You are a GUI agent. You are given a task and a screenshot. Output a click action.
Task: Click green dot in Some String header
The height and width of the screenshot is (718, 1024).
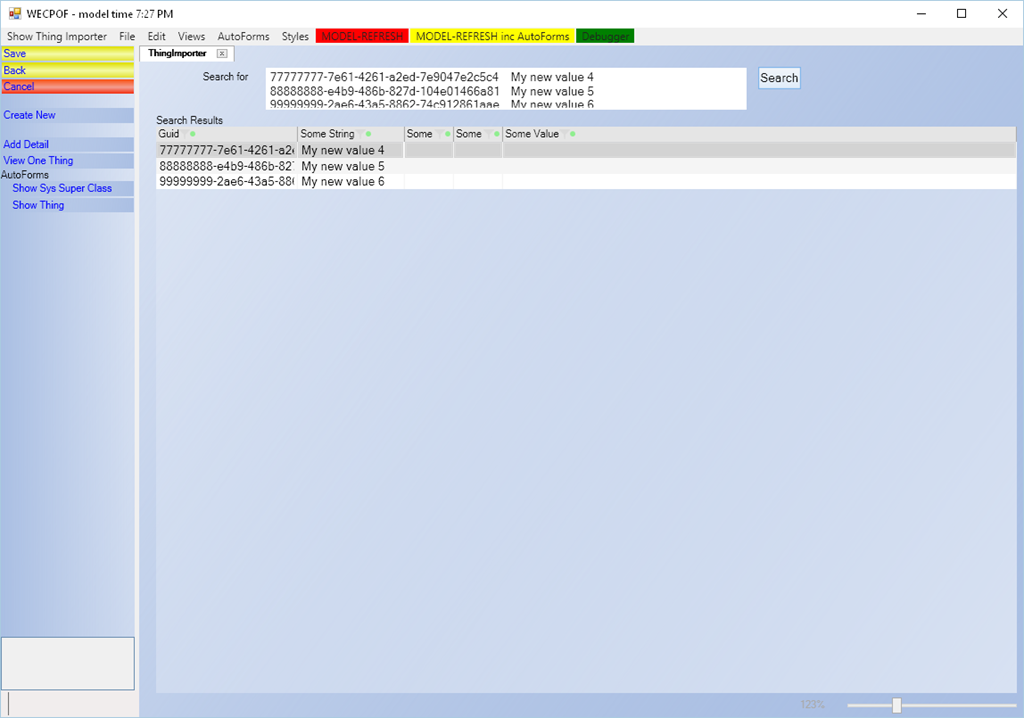click(369, 134)
